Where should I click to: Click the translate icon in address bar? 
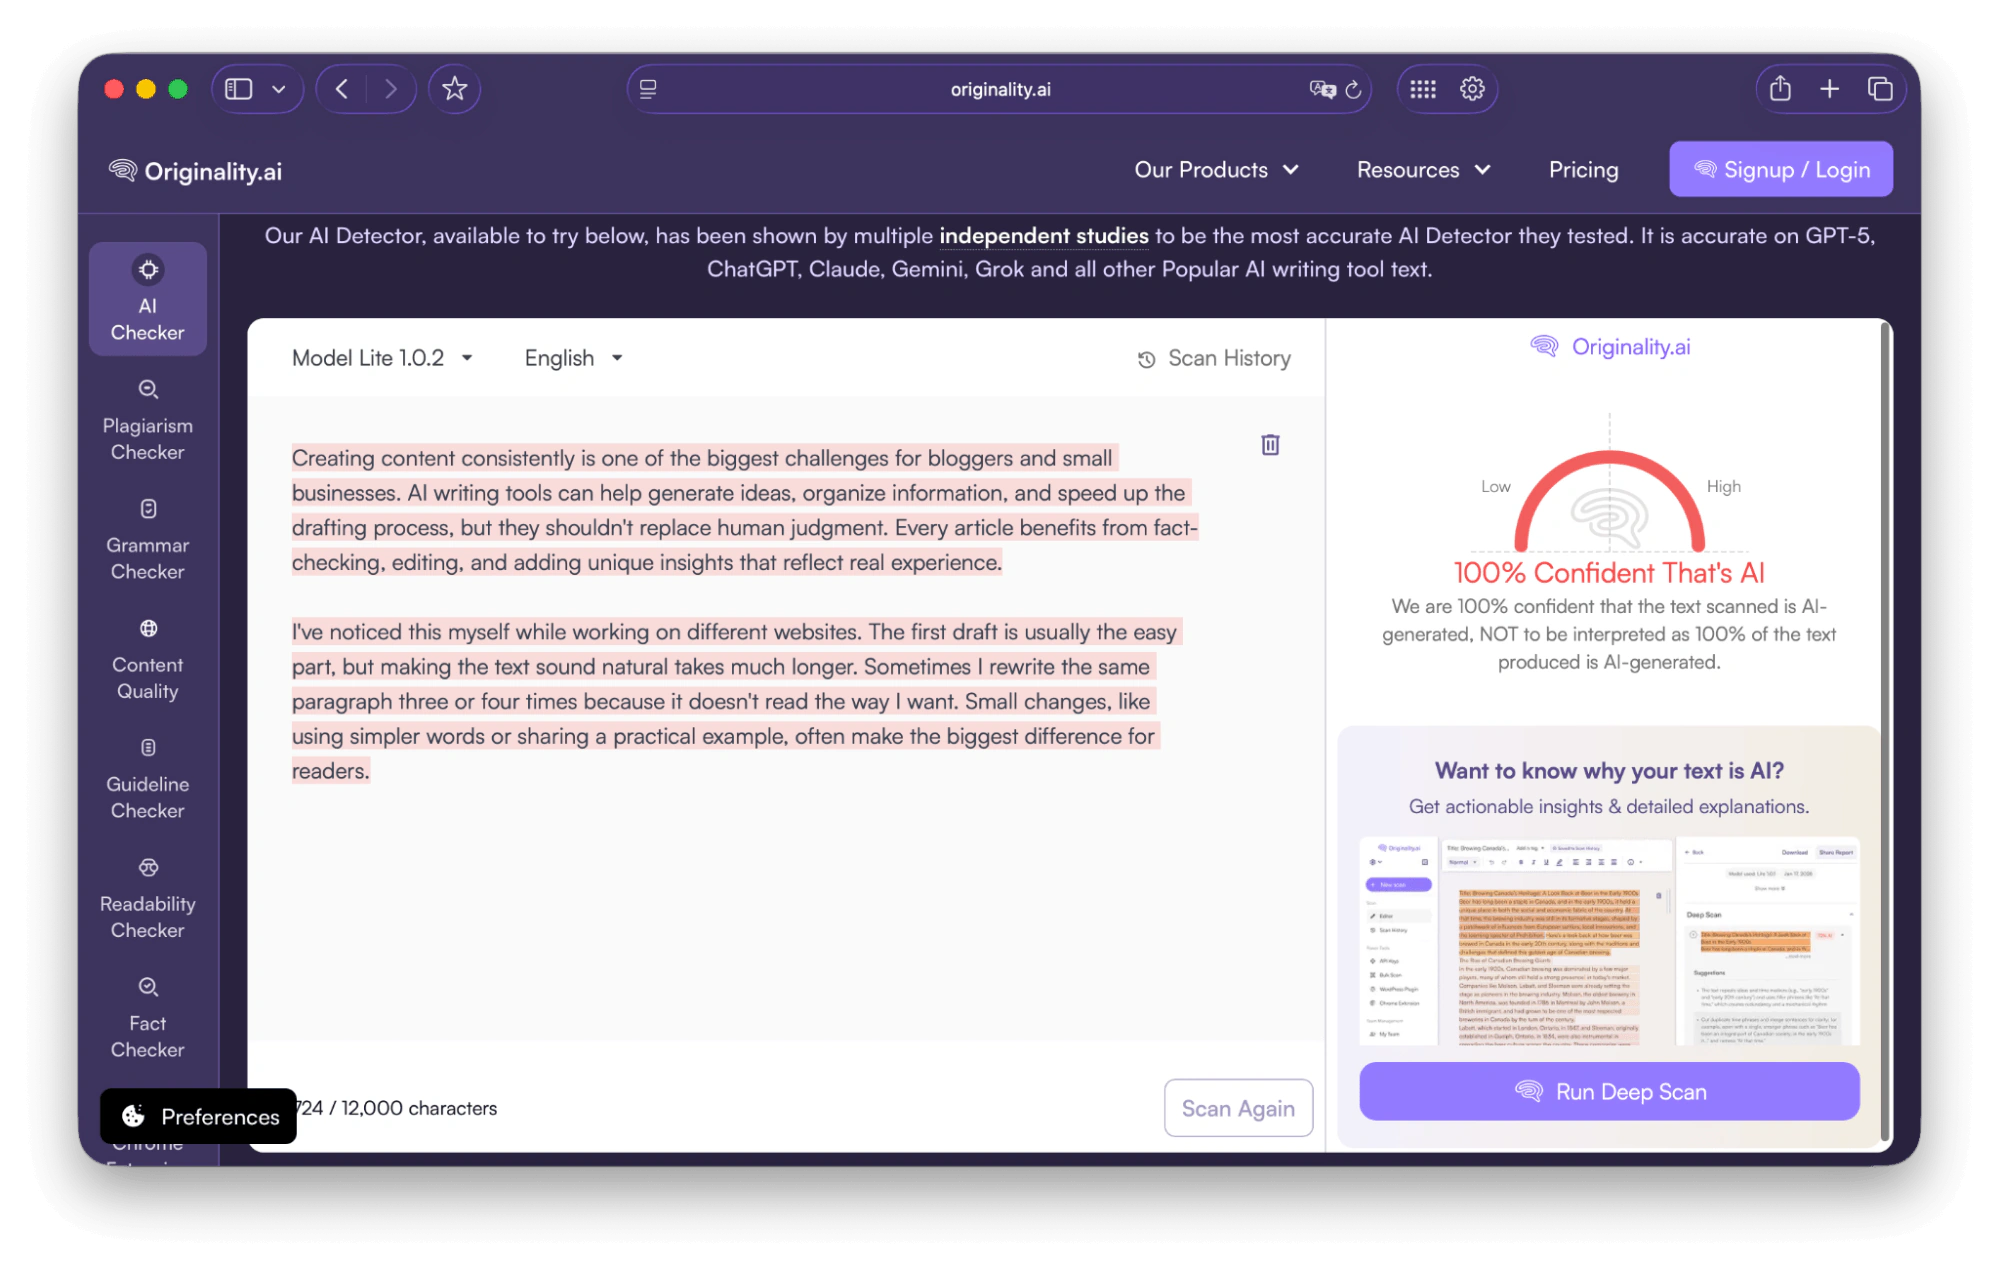tap(1322, 89)
